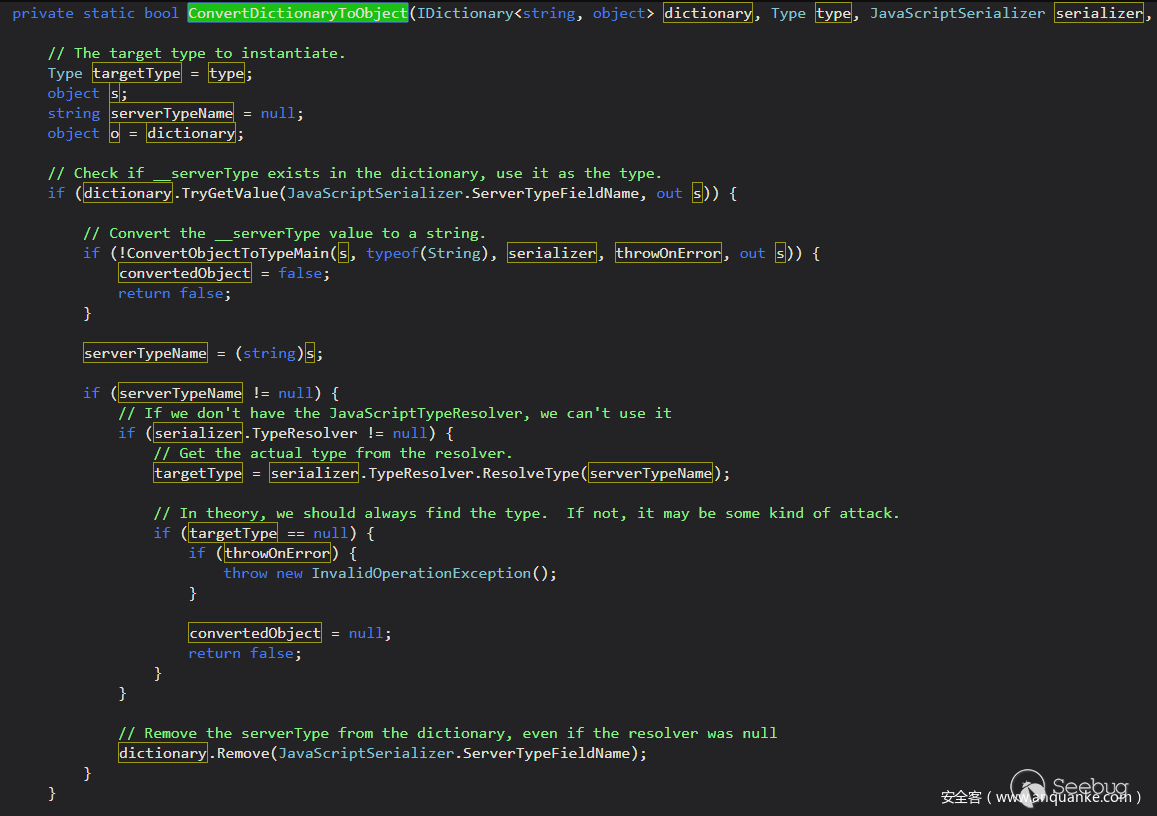The image size is (1157, 816).
Task: Click the 'static' keyword in the method signature
Action: pos(108,13)
